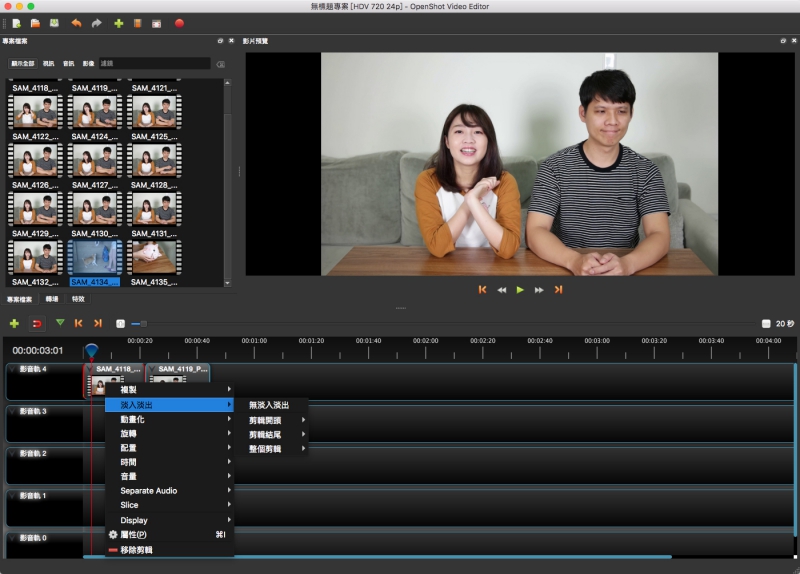The image size is (800, 574).
Task: Select the 顯示全部 filter button
Action: pos(22,63)
